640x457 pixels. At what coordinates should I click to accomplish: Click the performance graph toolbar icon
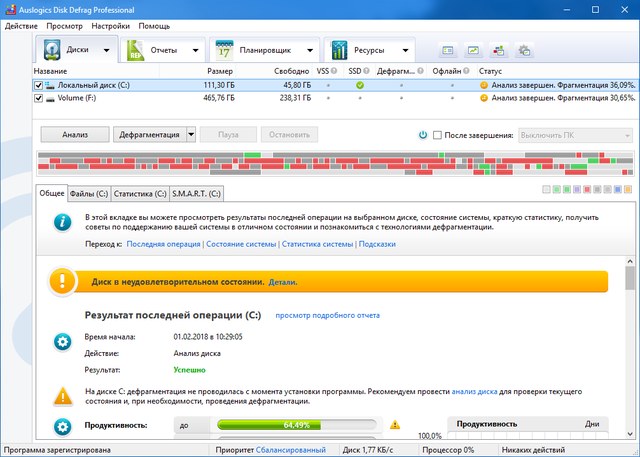[x=472, y=50]
